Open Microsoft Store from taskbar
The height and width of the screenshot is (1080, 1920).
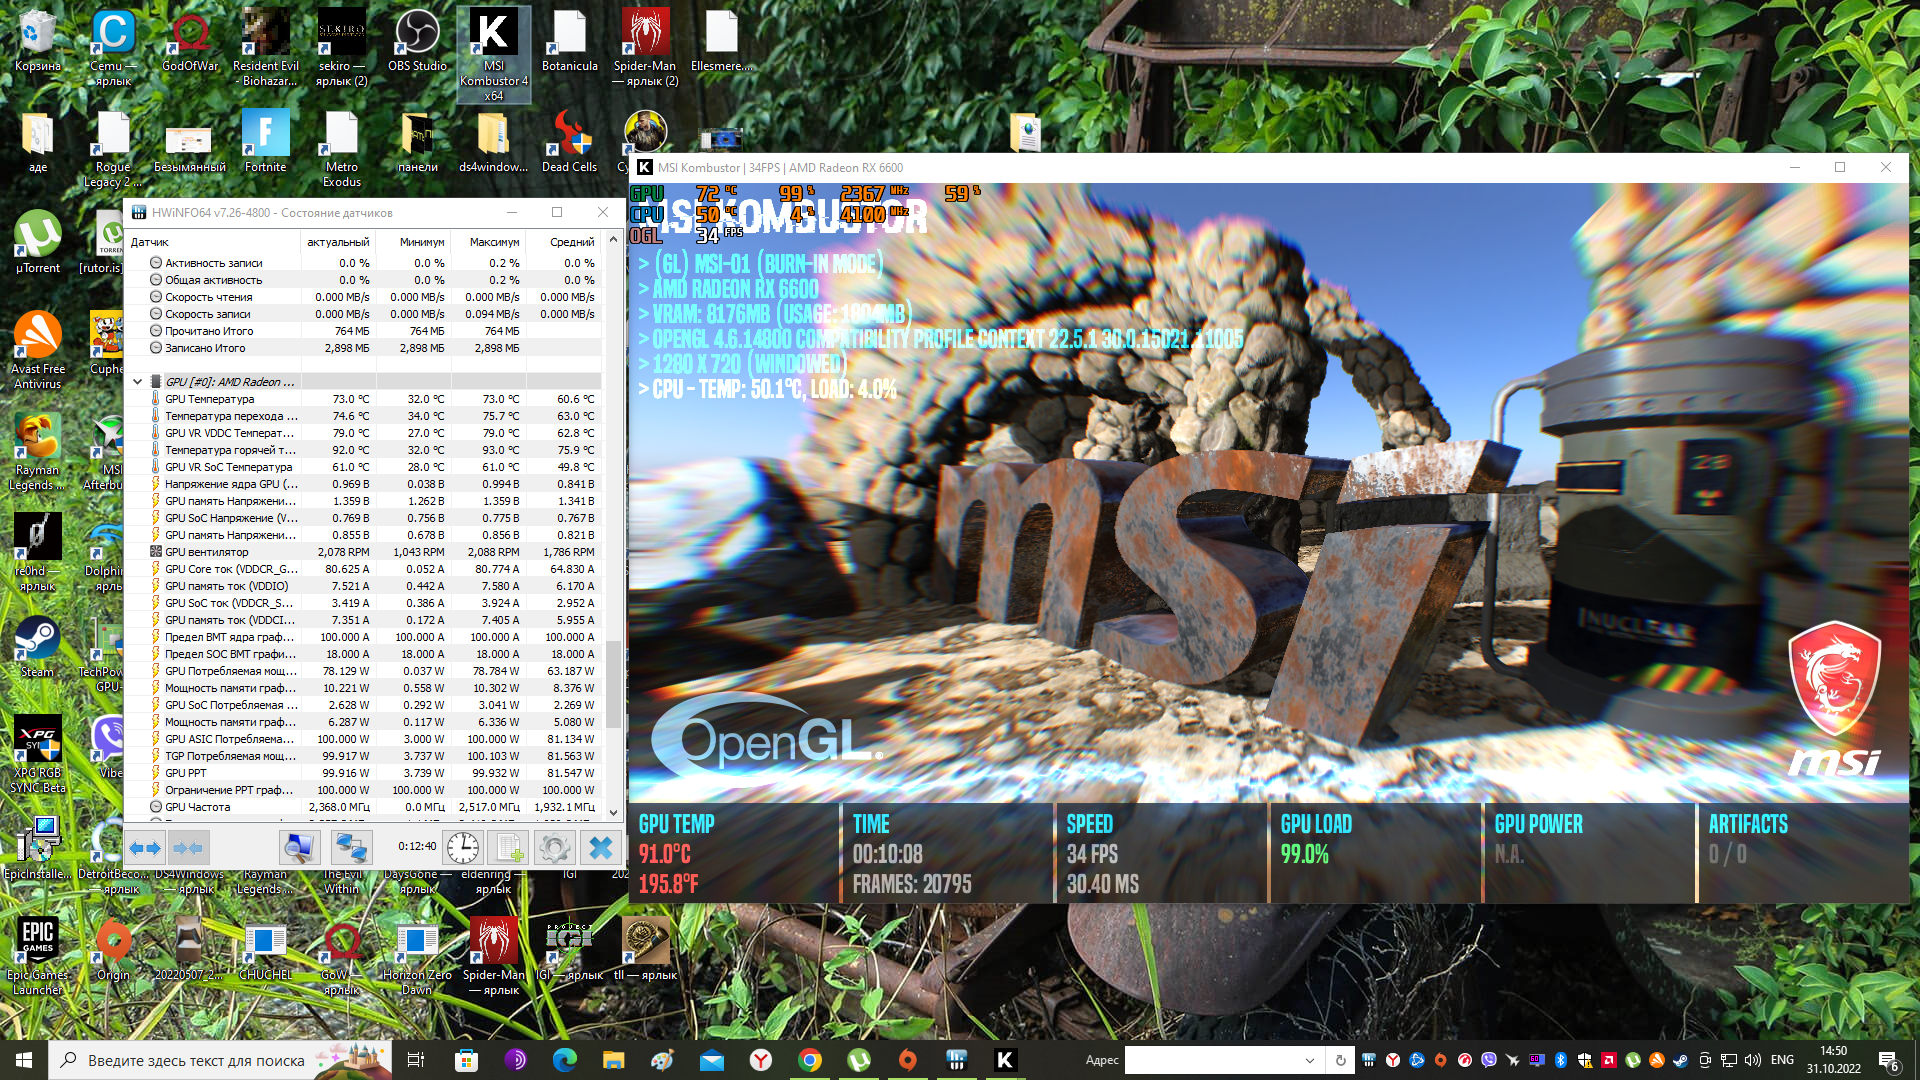467,1060
